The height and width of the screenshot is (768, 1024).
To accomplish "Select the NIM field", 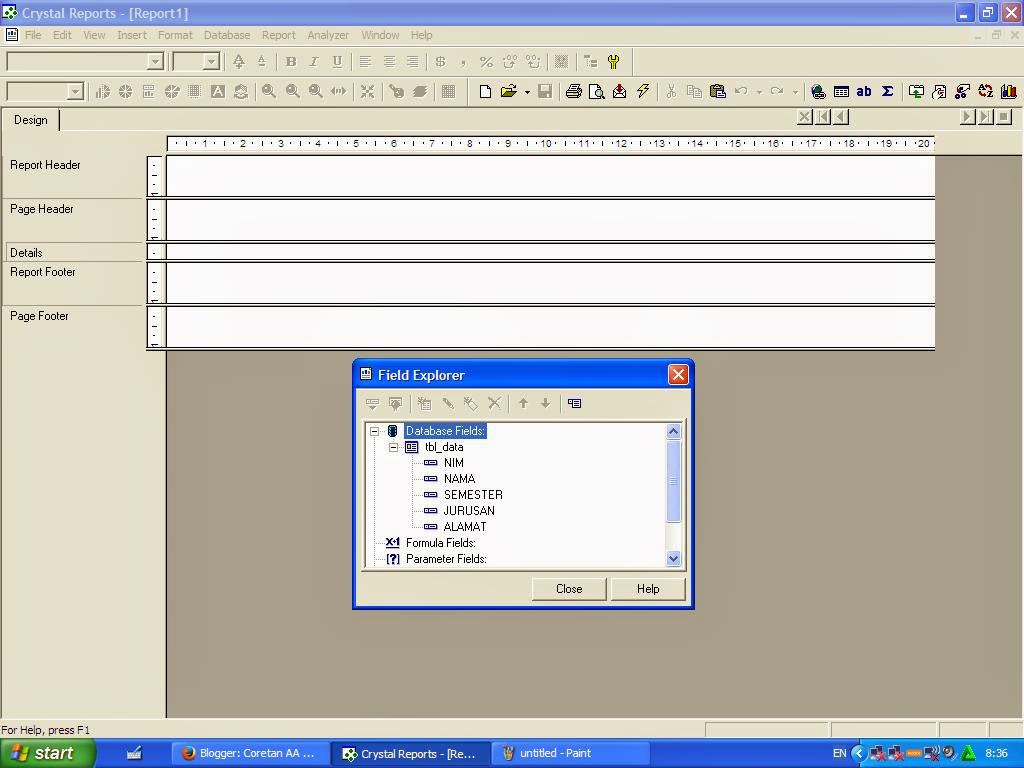I will [x=454, y=463].
